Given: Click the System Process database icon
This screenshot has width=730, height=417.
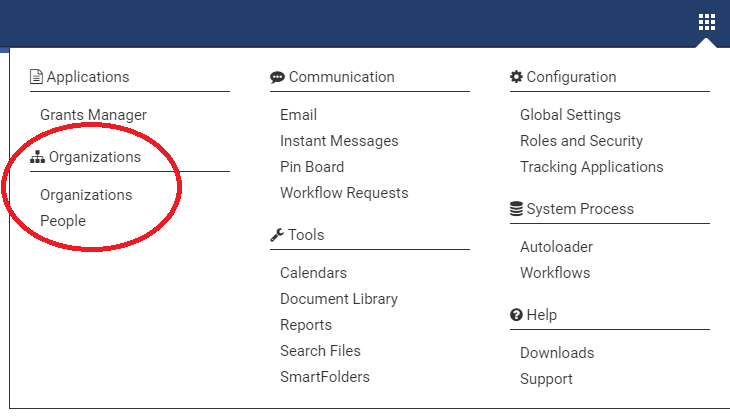Looking at the screenshot, I should tap(516, 209).
